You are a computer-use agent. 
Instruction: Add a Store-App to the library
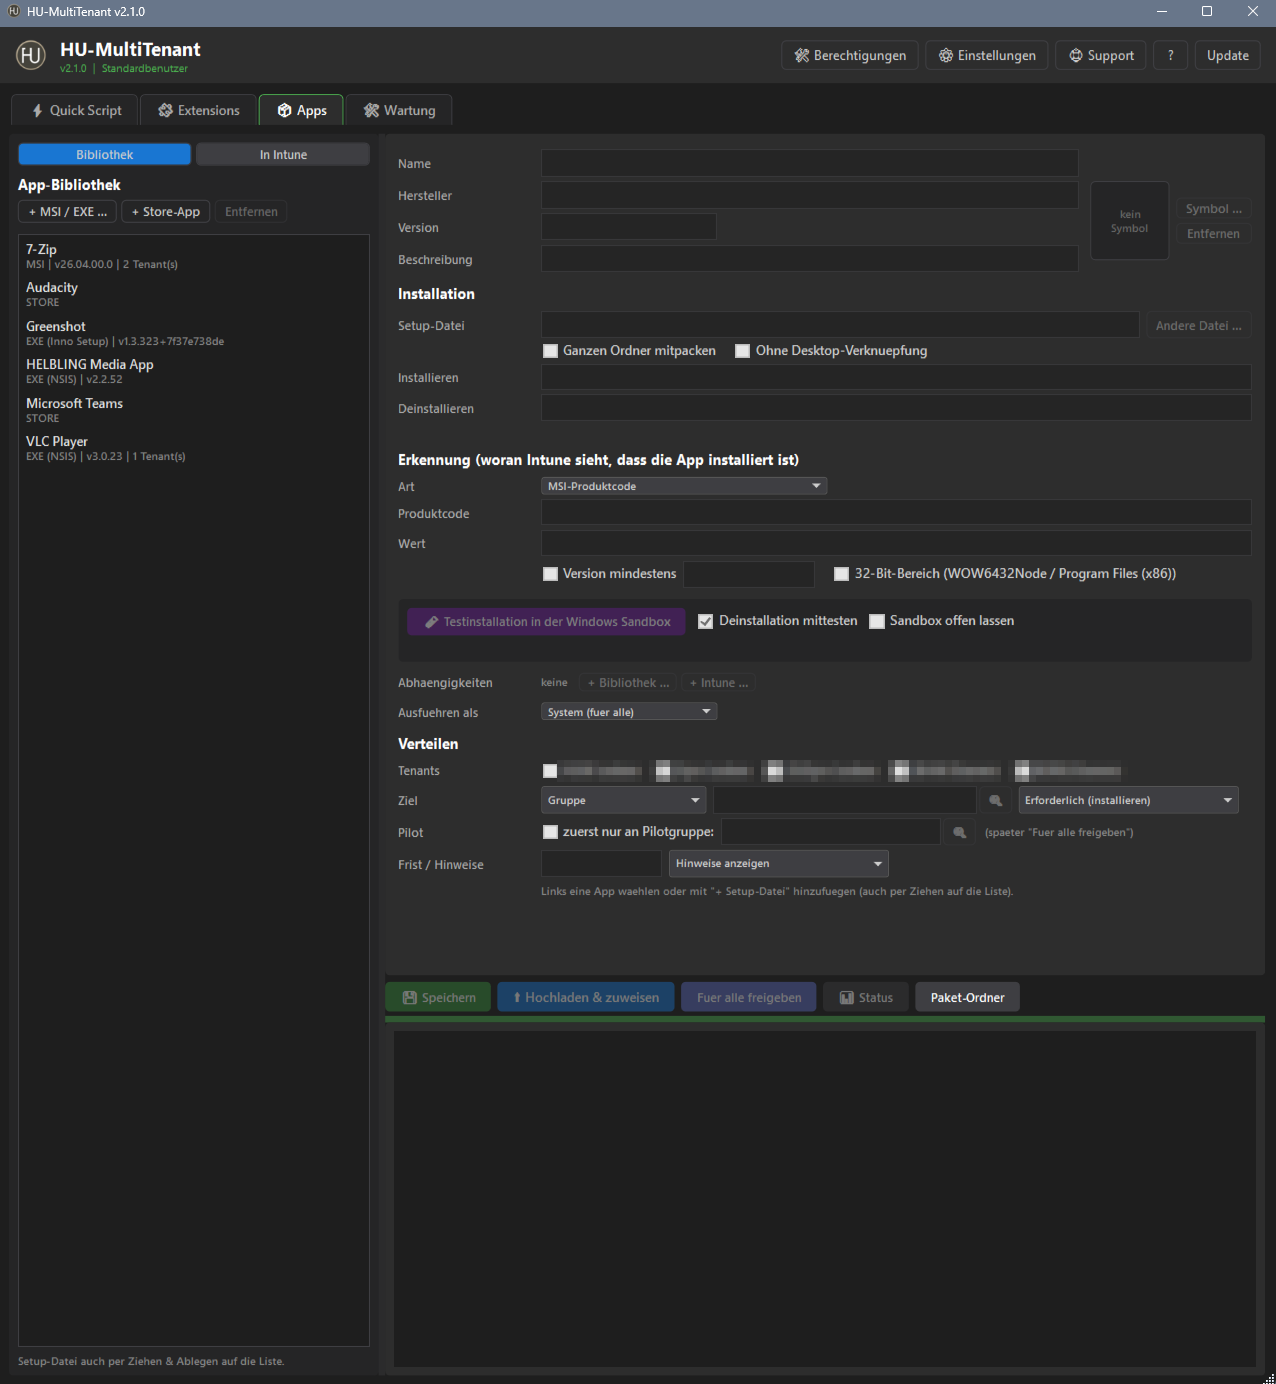(166, 212)
